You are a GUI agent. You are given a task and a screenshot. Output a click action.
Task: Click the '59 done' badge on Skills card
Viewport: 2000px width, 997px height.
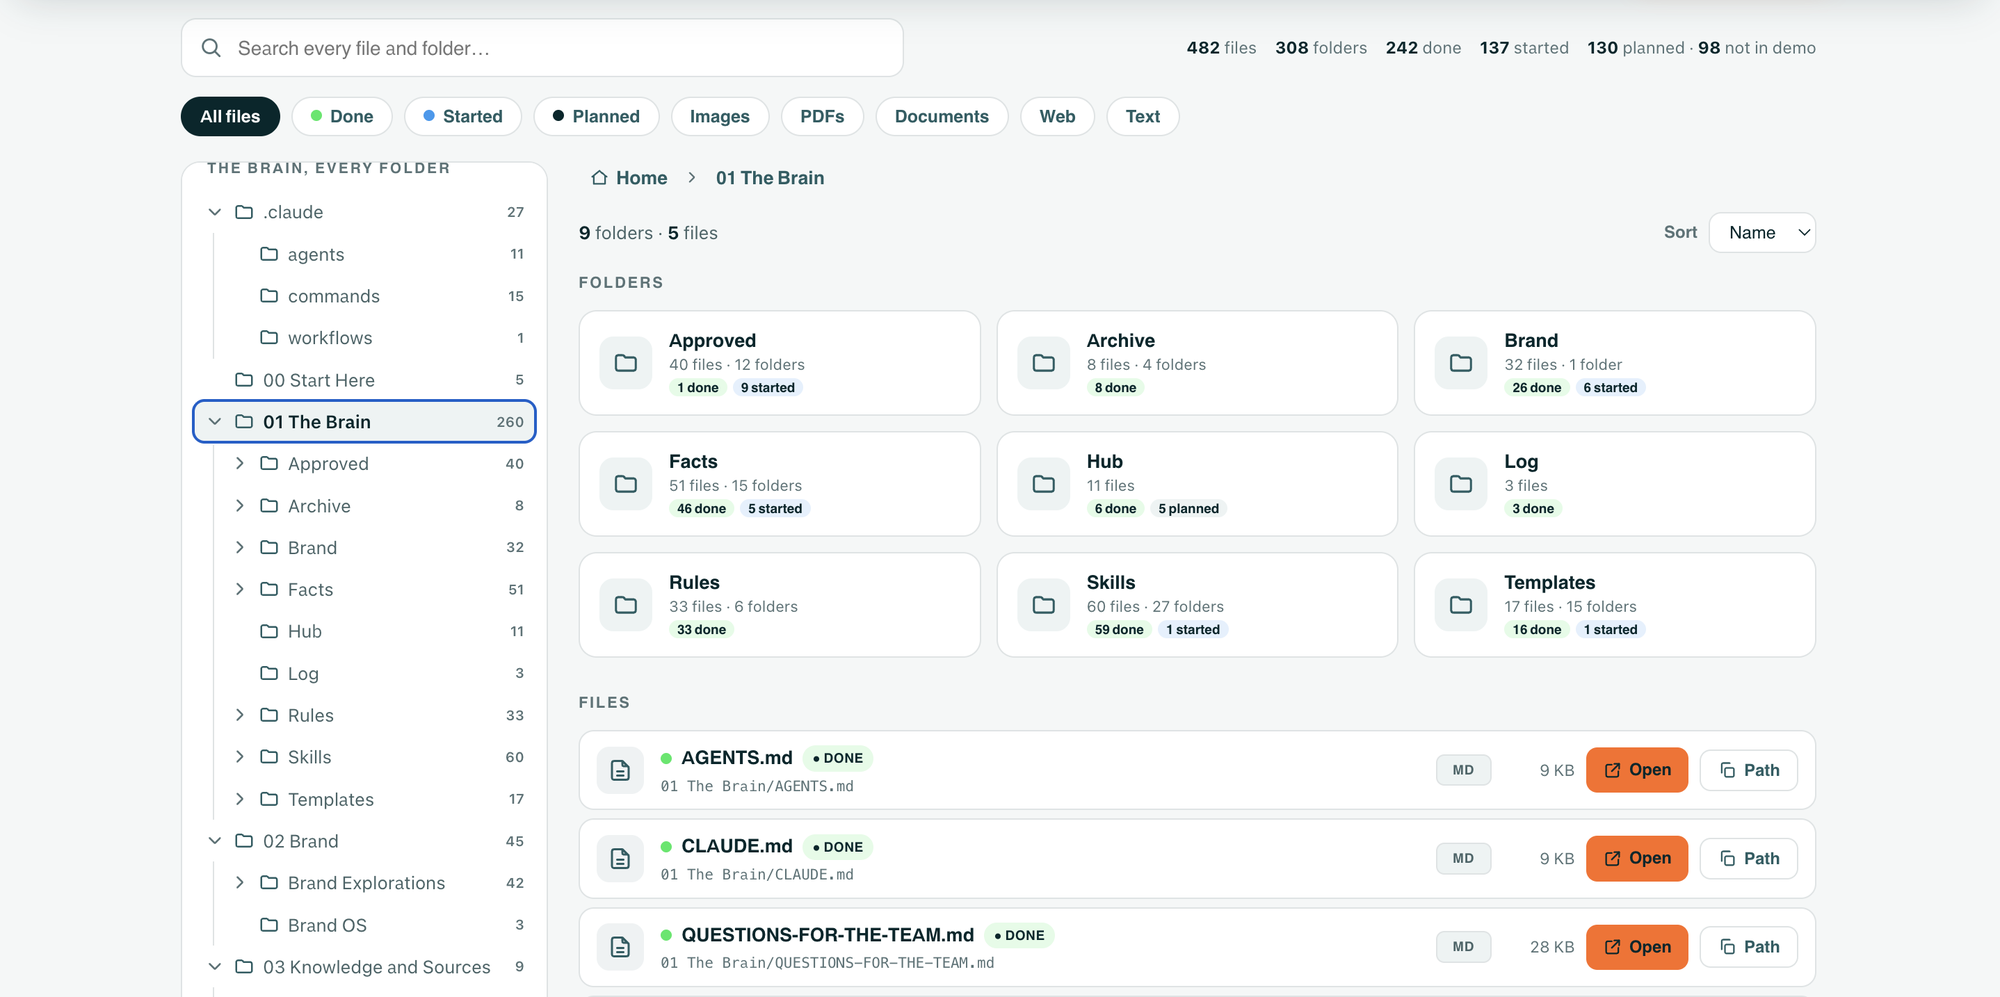coord(1119,630)
